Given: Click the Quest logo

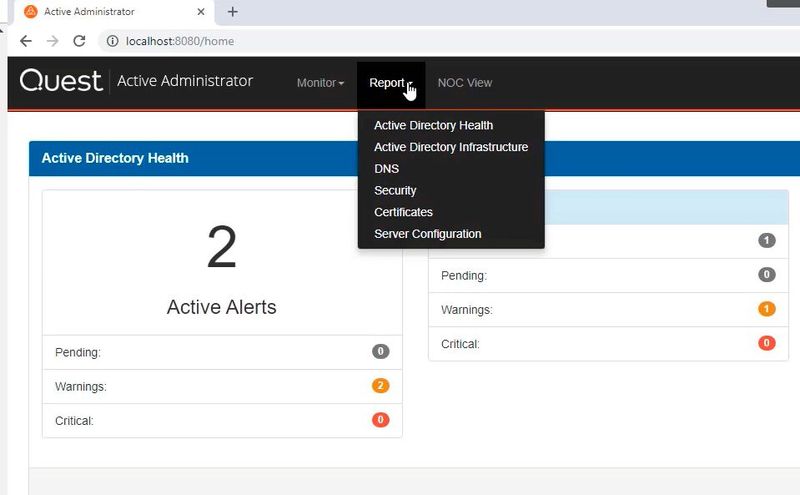Looking at the screenshot, I should [61, 82].
